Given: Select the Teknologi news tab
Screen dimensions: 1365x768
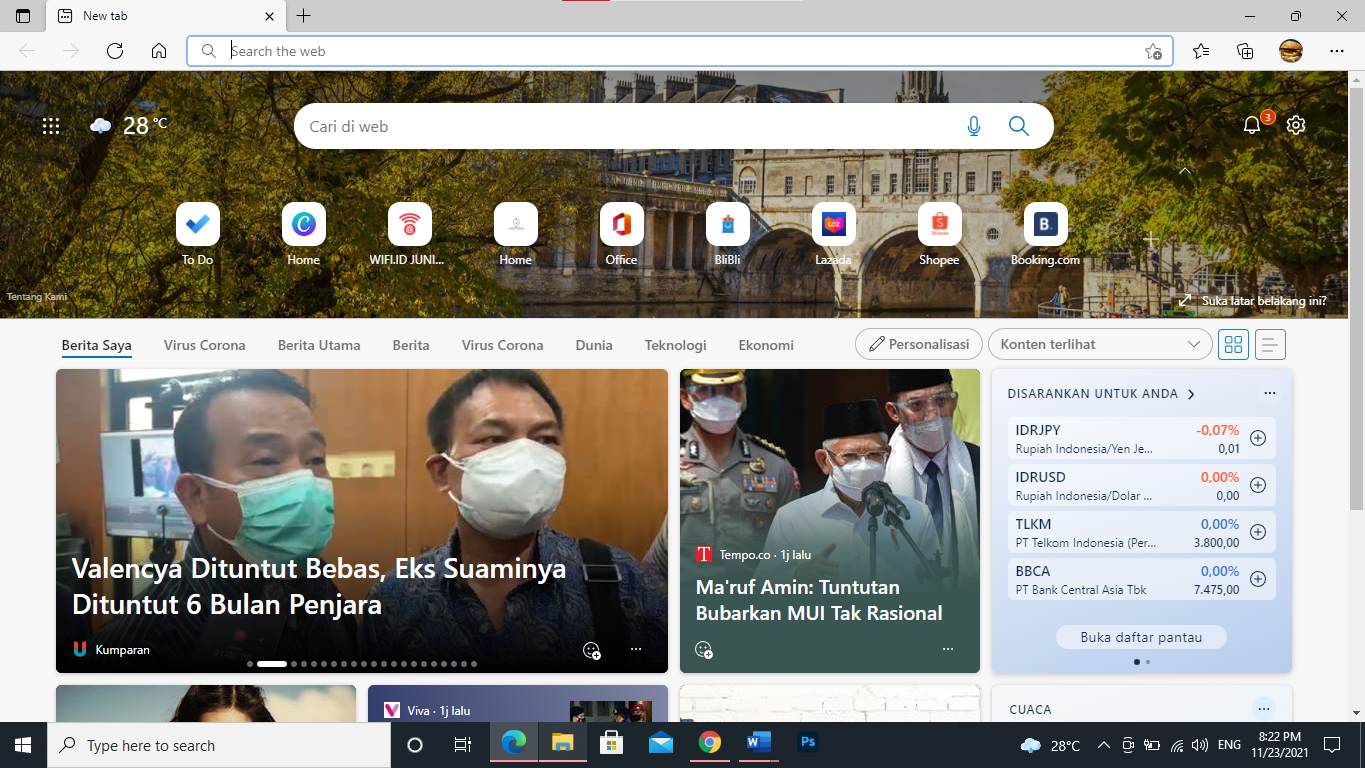Looking at the screenshot, I should 675,345.
